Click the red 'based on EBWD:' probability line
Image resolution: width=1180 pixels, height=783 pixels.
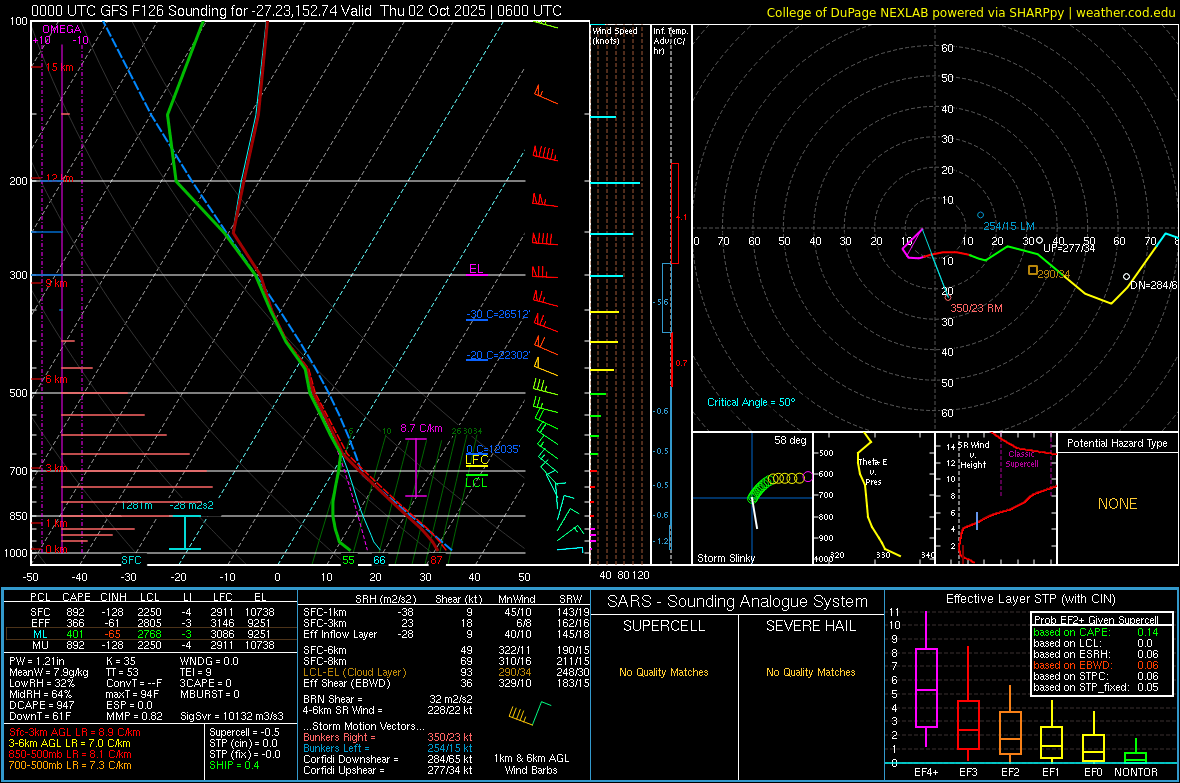(x=1096, y=665)
